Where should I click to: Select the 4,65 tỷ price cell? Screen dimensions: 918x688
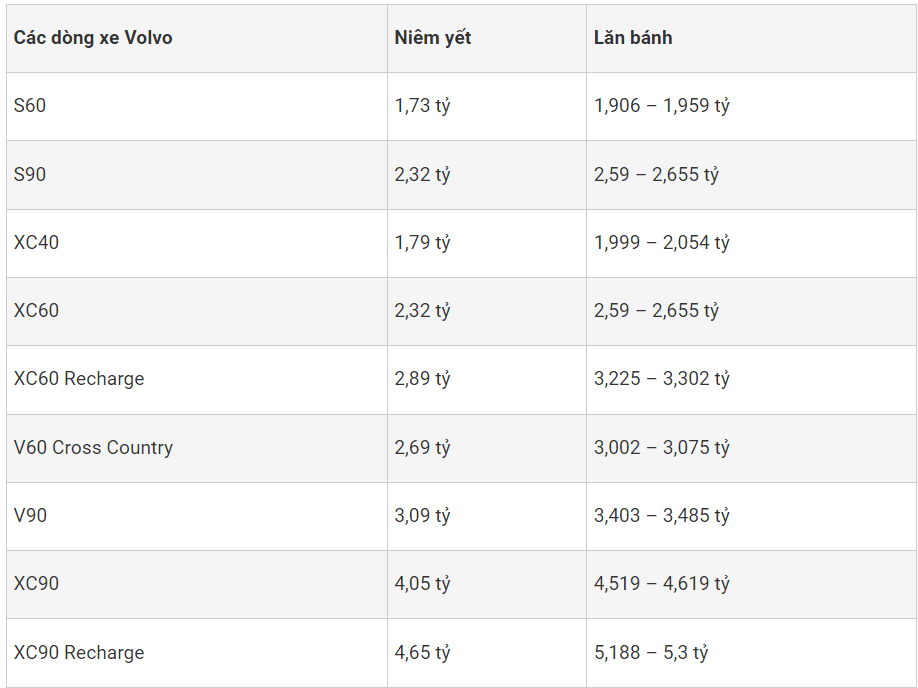pos(422,653)
